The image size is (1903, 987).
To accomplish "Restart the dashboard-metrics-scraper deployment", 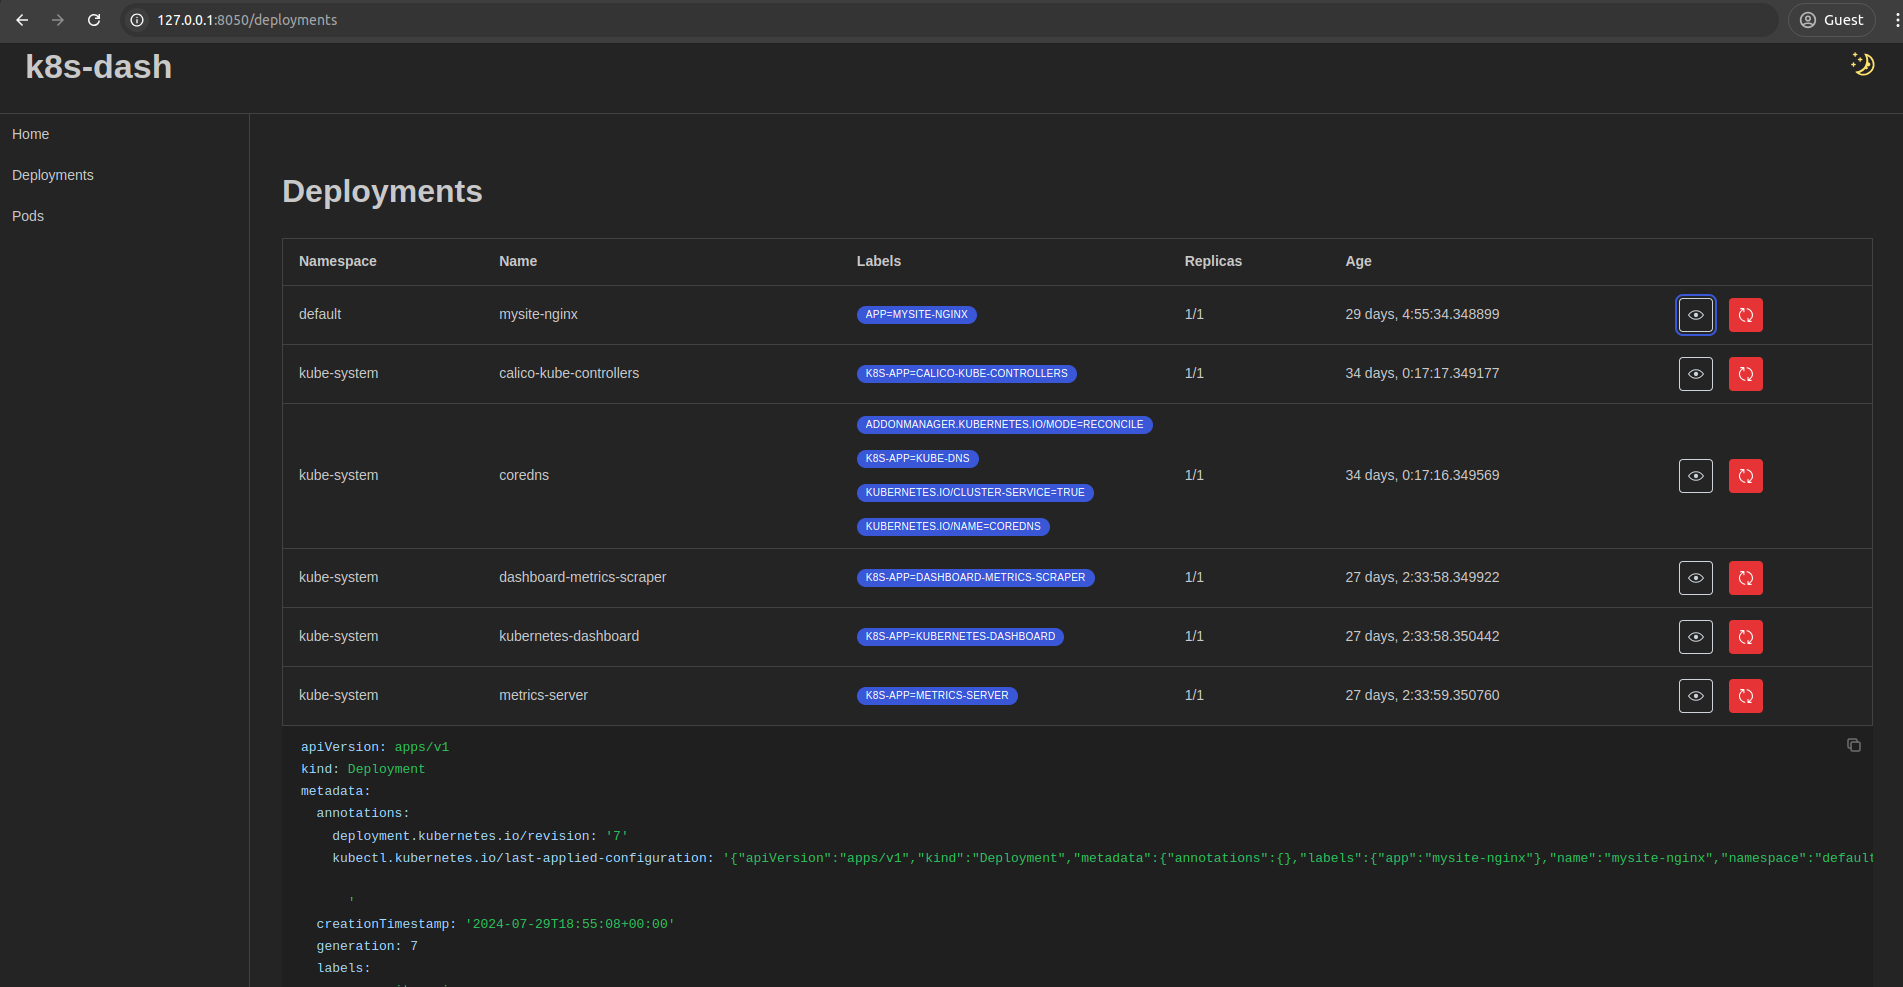I will point(1745,578).
